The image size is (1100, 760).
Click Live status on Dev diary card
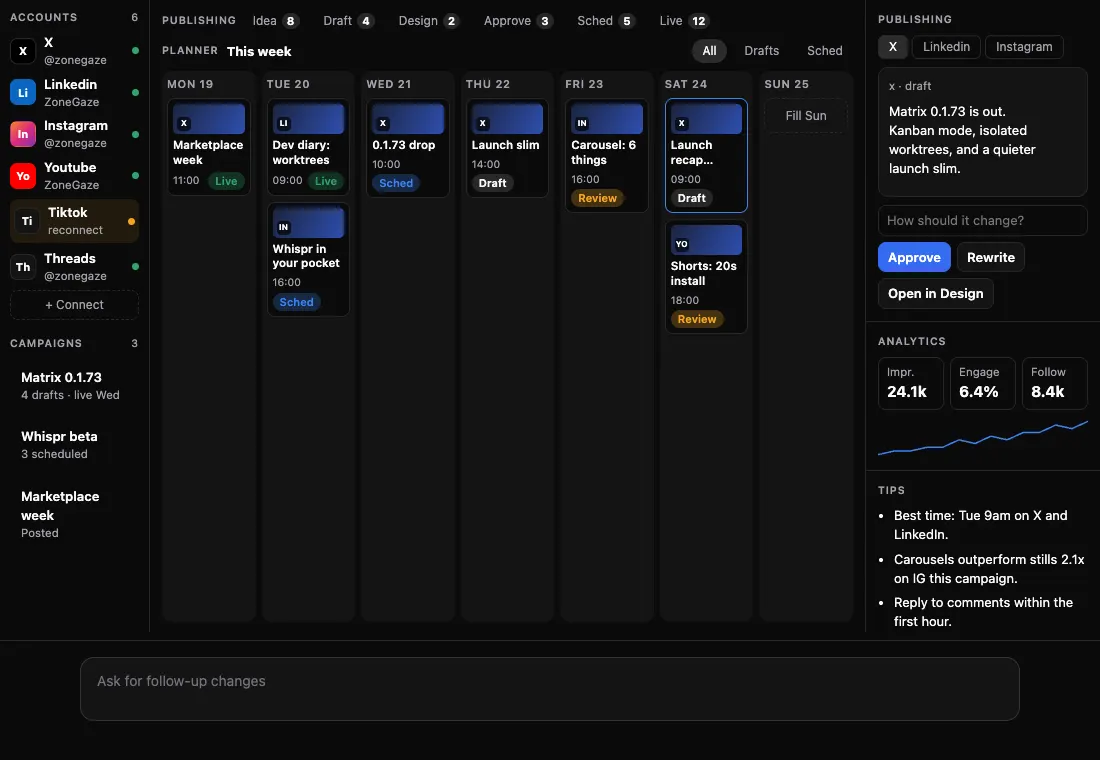point(326,181)
